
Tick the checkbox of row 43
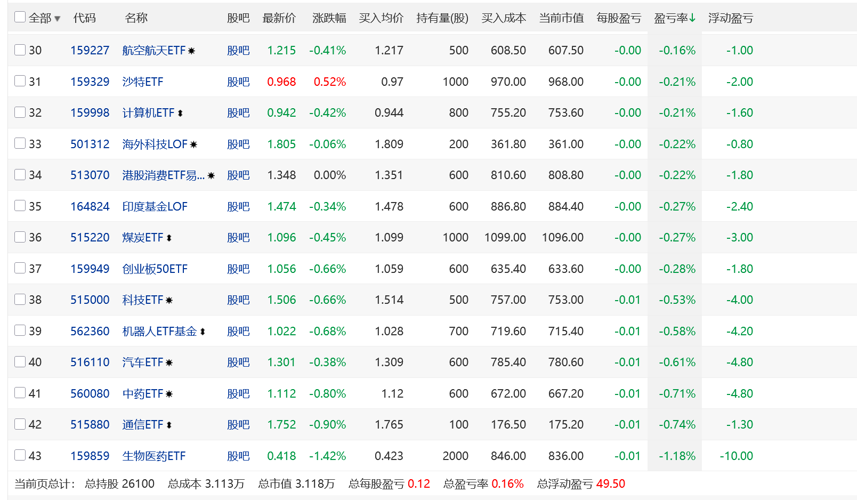pos(20,455)
